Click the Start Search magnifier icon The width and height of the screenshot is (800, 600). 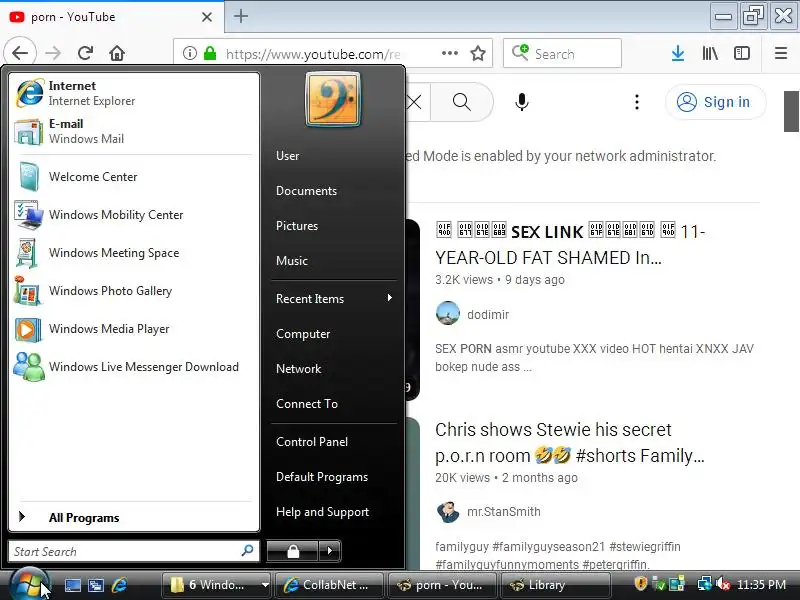click(247, 551)
